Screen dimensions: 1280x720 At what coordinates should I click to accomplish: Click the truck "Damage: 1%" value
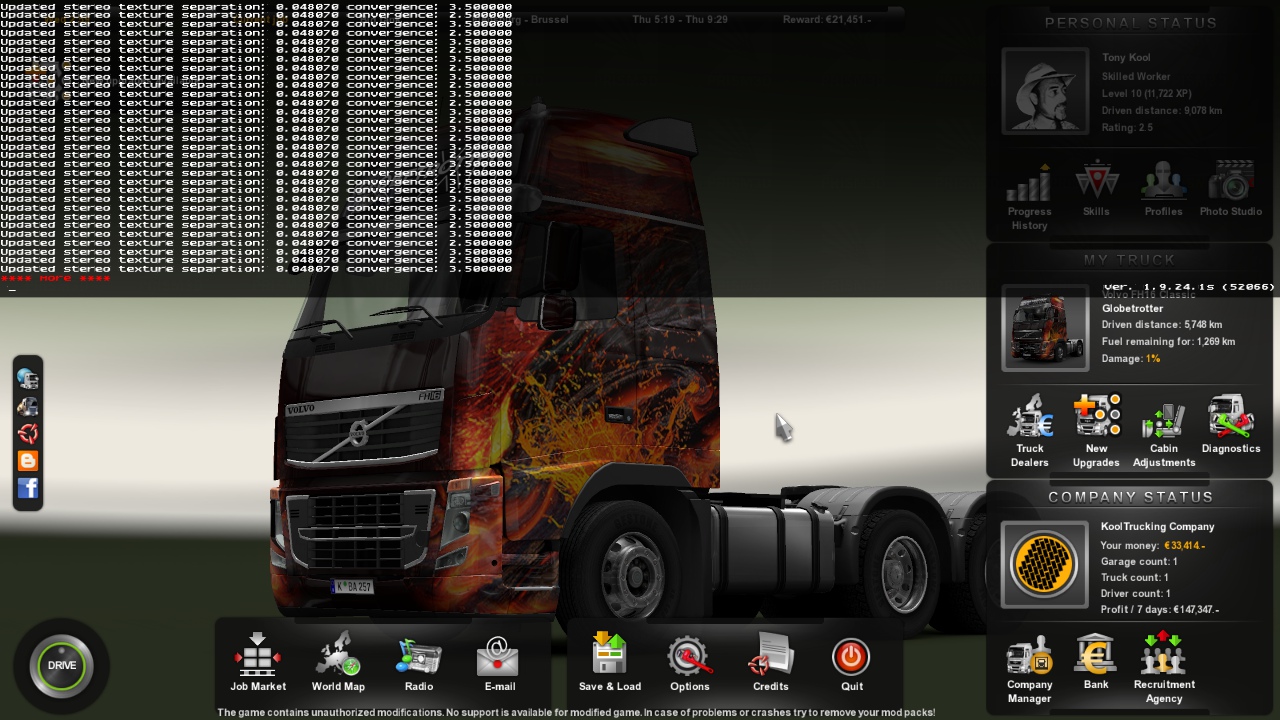tap(1131, 359)
